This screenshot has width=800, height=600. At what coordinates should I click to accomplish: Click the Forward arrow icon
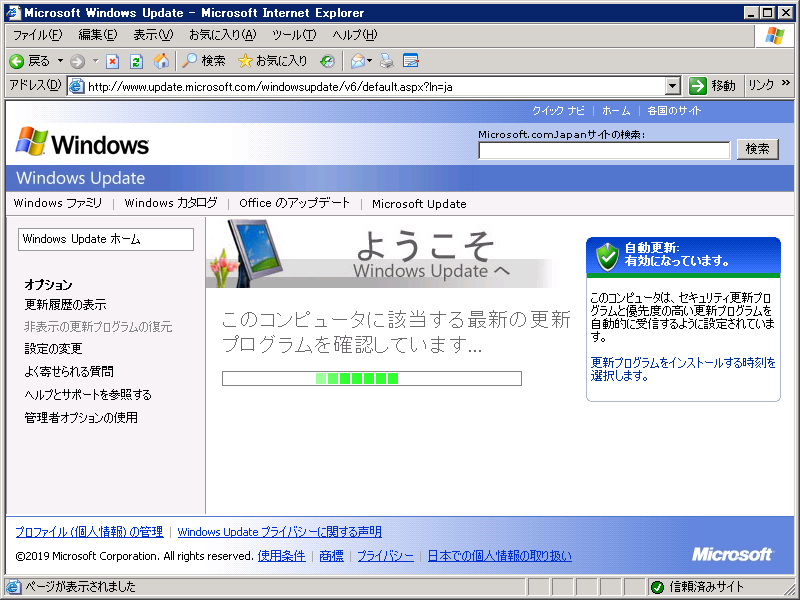click(77, 62)
